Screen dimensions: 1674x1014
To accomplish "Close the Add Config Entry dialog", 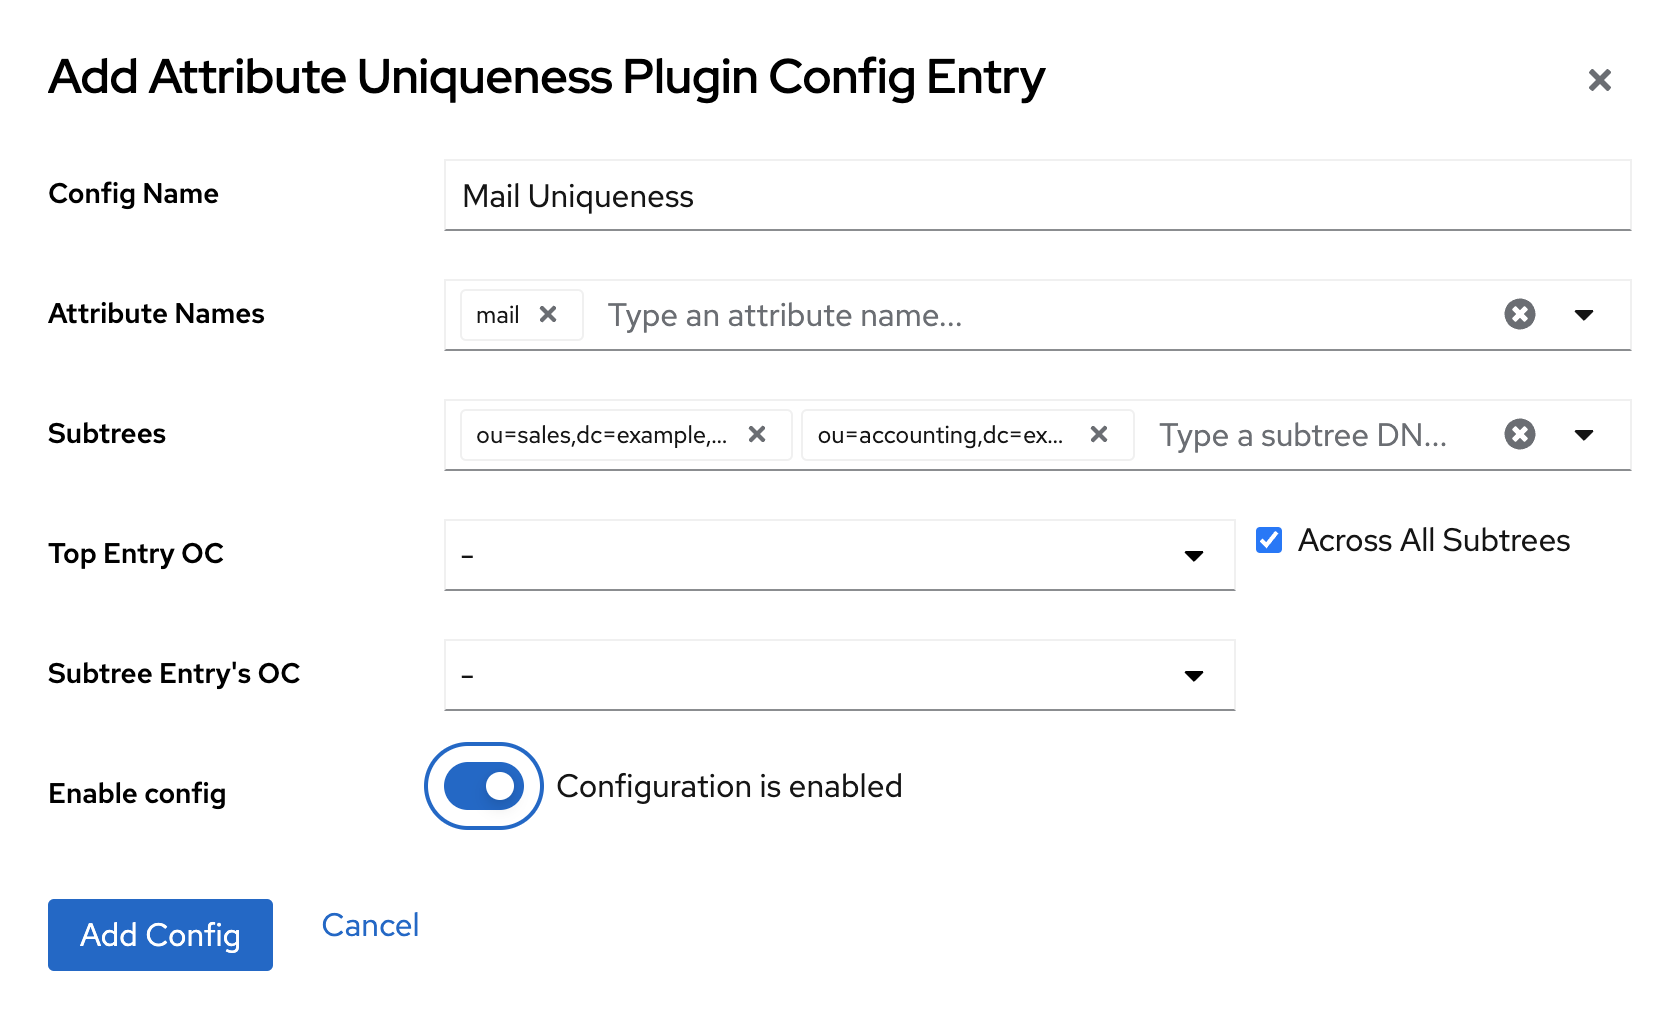I will point(1599,80).
